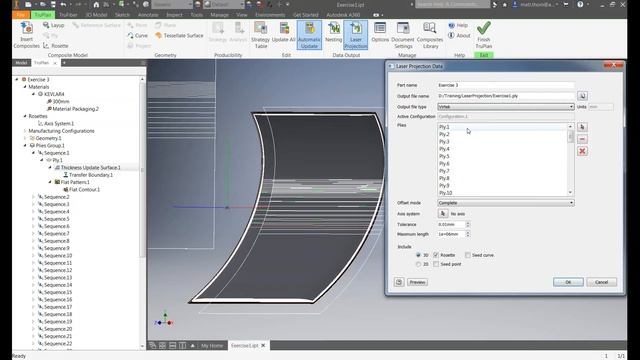Click the Update All icon
Image resolution: width=640 pixels, height=360 pixels.
[284, 33]
